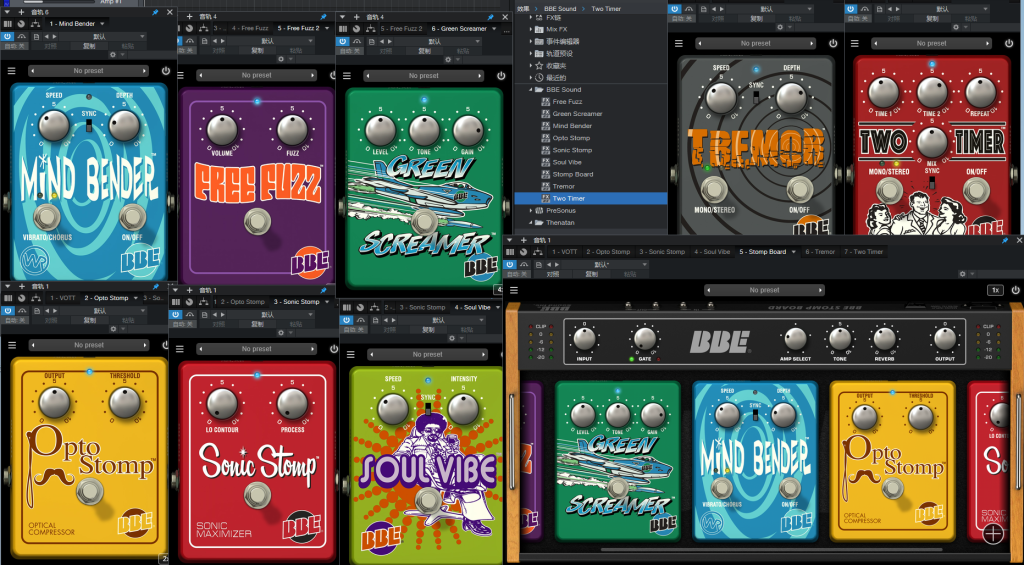Click Free Fuzz pedal footswitch
1024x565 pixels.
(x=257, y=222)
